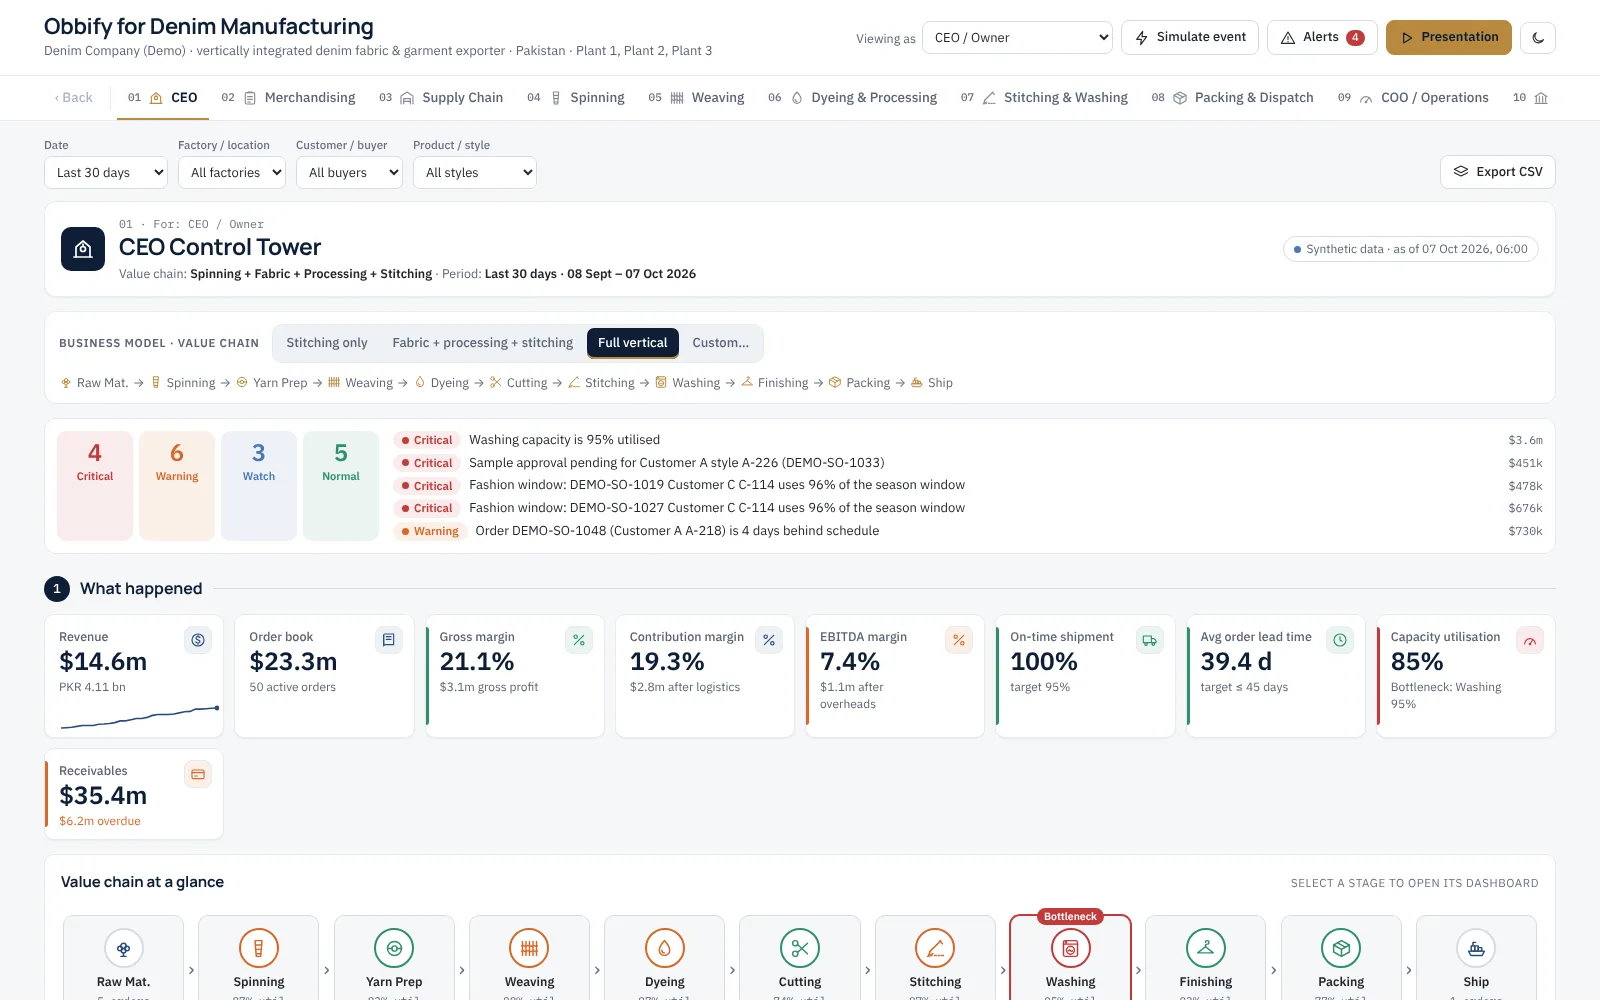Click tab 10 building icon
This screenshot has height=1000, width=1600.
coord(1541,98)
